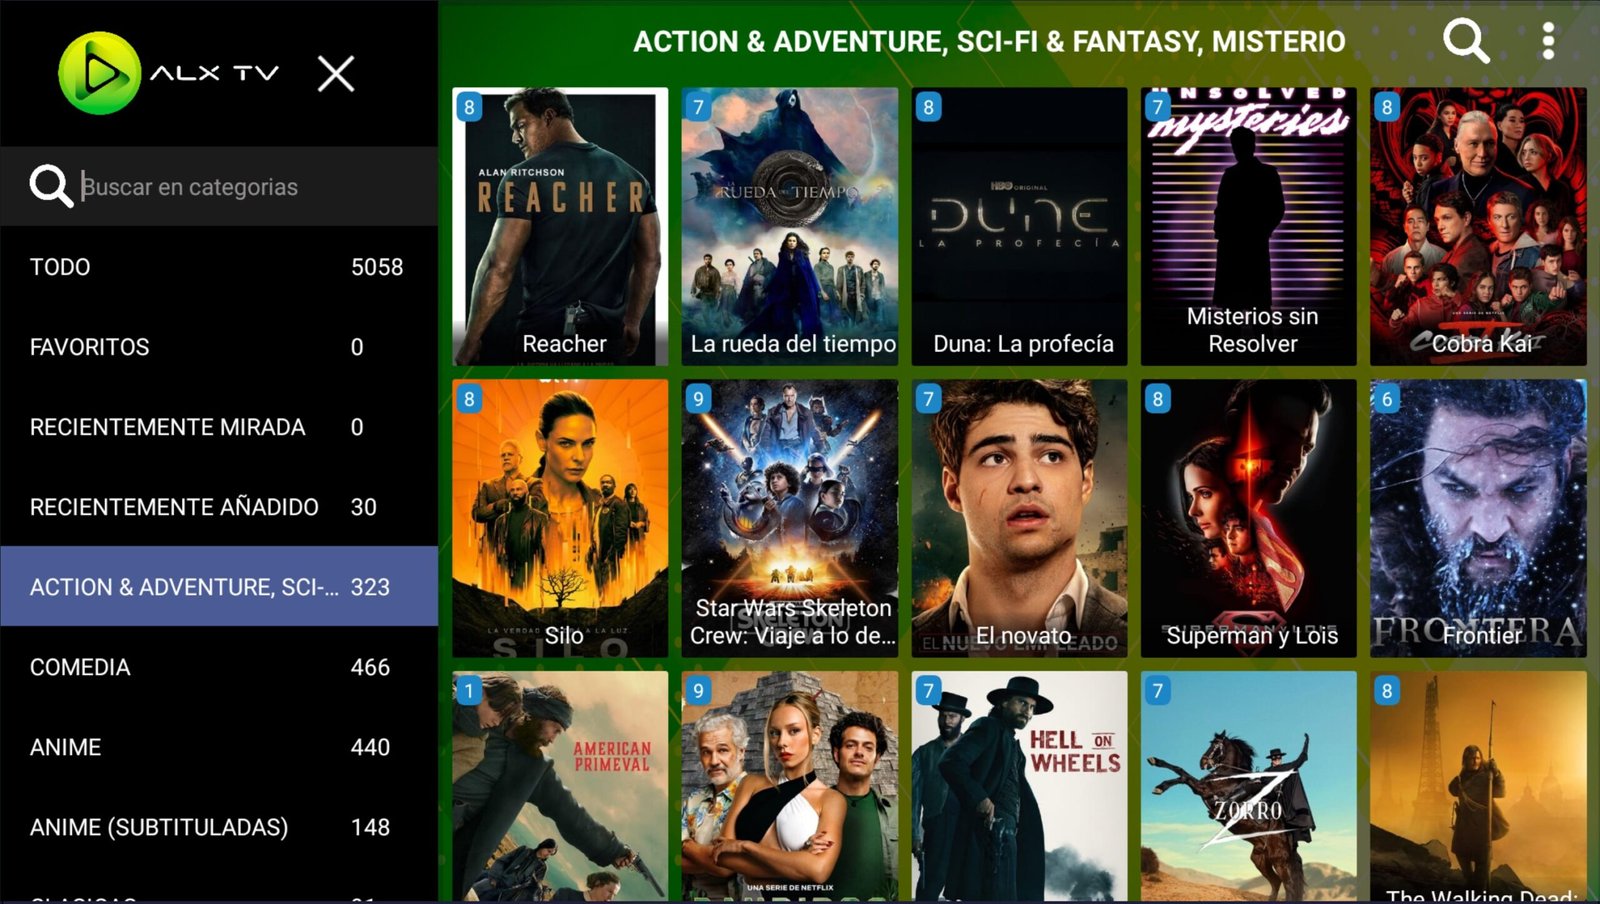Open the Reacher series poster
The image size is (1600, 904).
coord(560,226)
